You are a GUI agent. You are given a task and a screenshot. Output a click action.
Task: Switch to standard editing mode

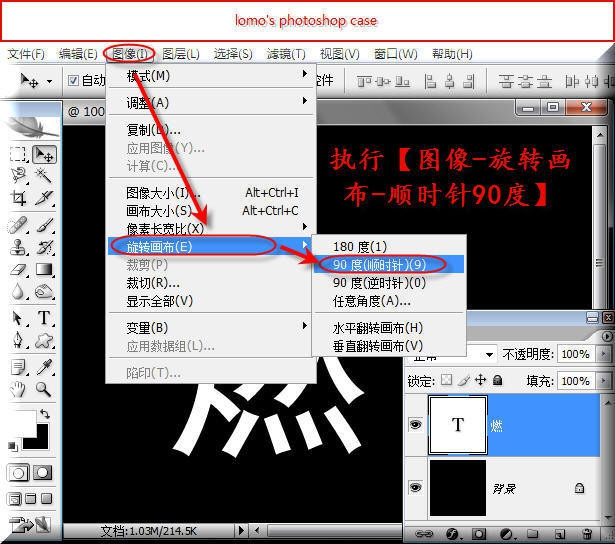point(18,473)
